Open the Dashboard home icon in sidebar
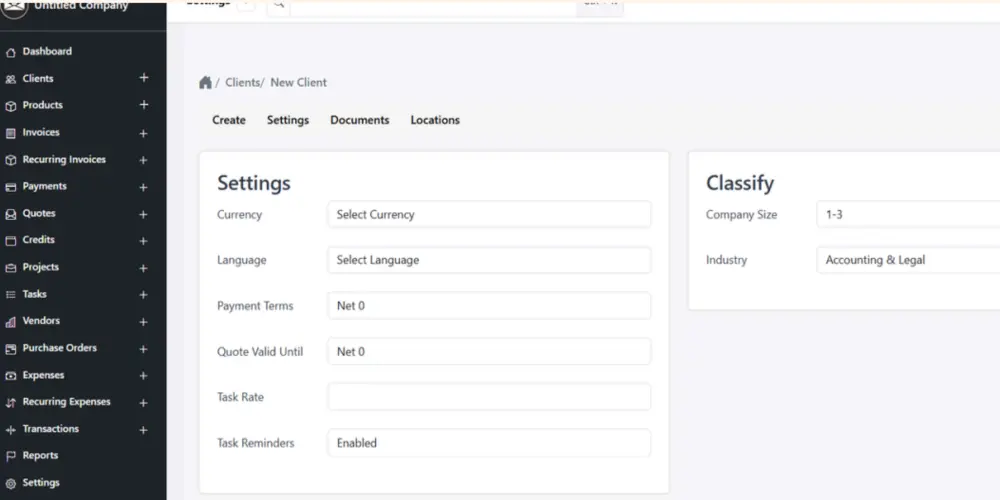1000x500 pixels. coord(10,52)
